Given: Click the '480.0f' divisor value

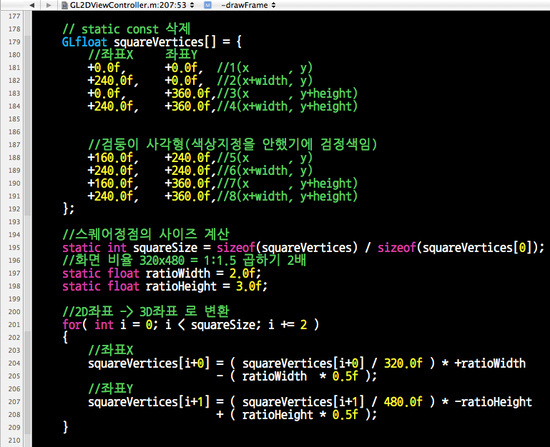Looking at the screenshot, I should click(x=403, y=402).
